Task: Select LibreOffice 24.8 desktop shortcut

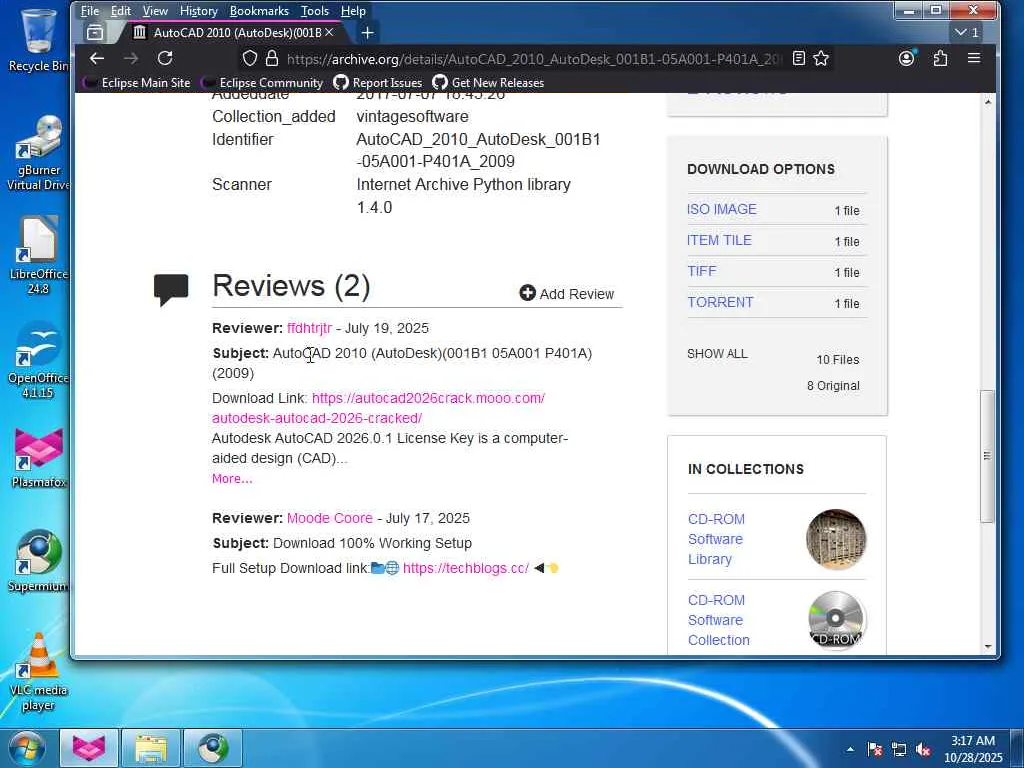Action: tap(37, 256)
